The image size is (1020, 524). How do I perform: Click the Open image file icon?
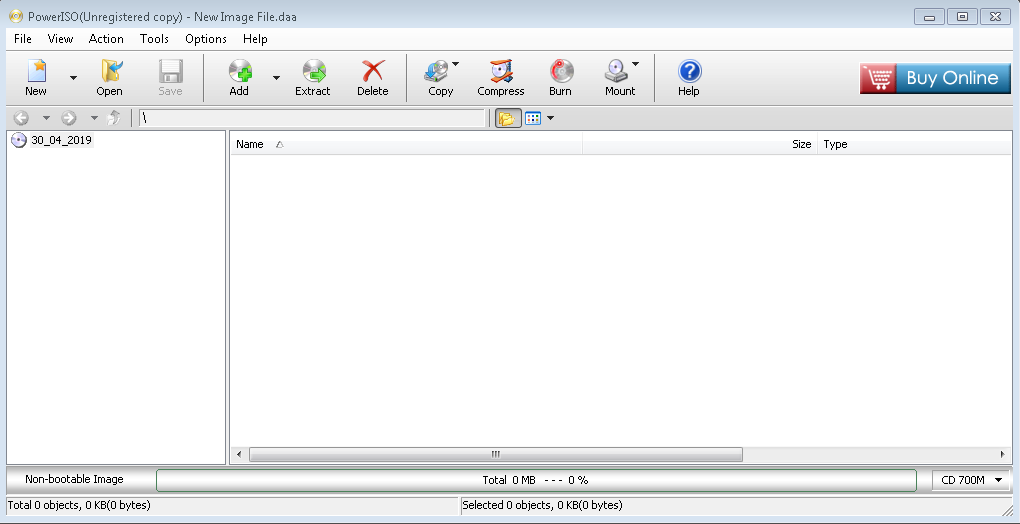[x=110, y=72]
